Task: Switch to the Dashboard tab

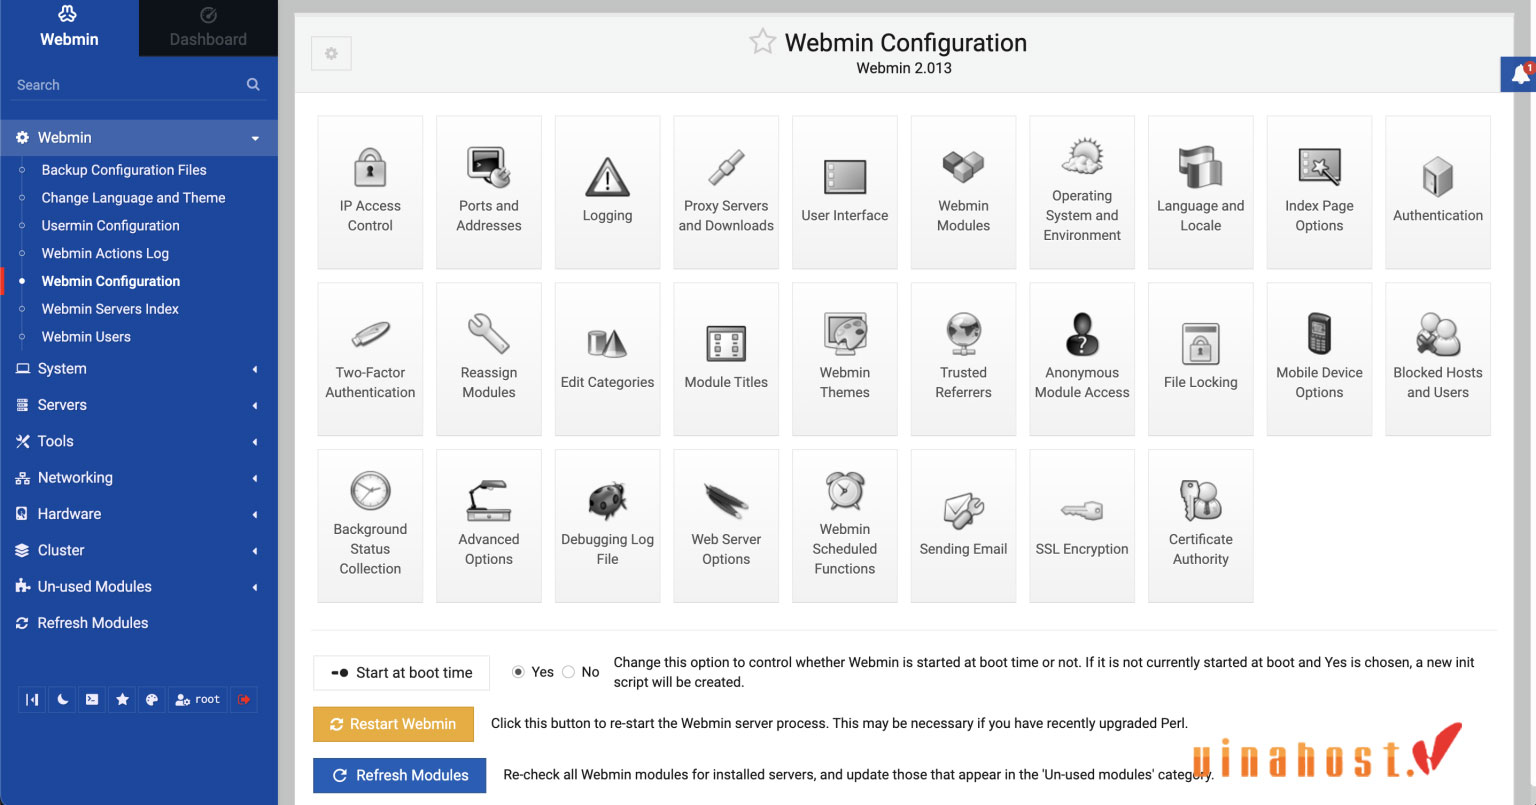Action: [x=208, y=27]
